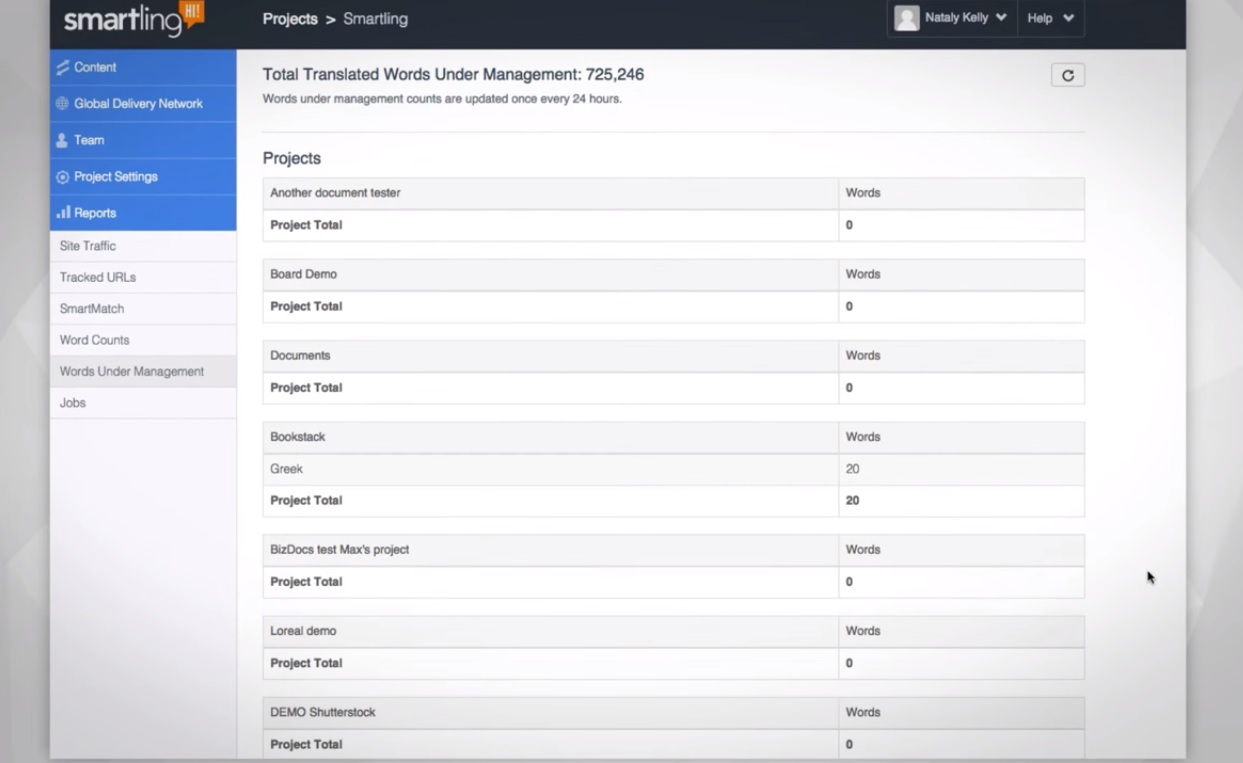Screen dimensions: 1243x763
Task: Navigate to Word Counts report
Action: [x=95, y=340]
